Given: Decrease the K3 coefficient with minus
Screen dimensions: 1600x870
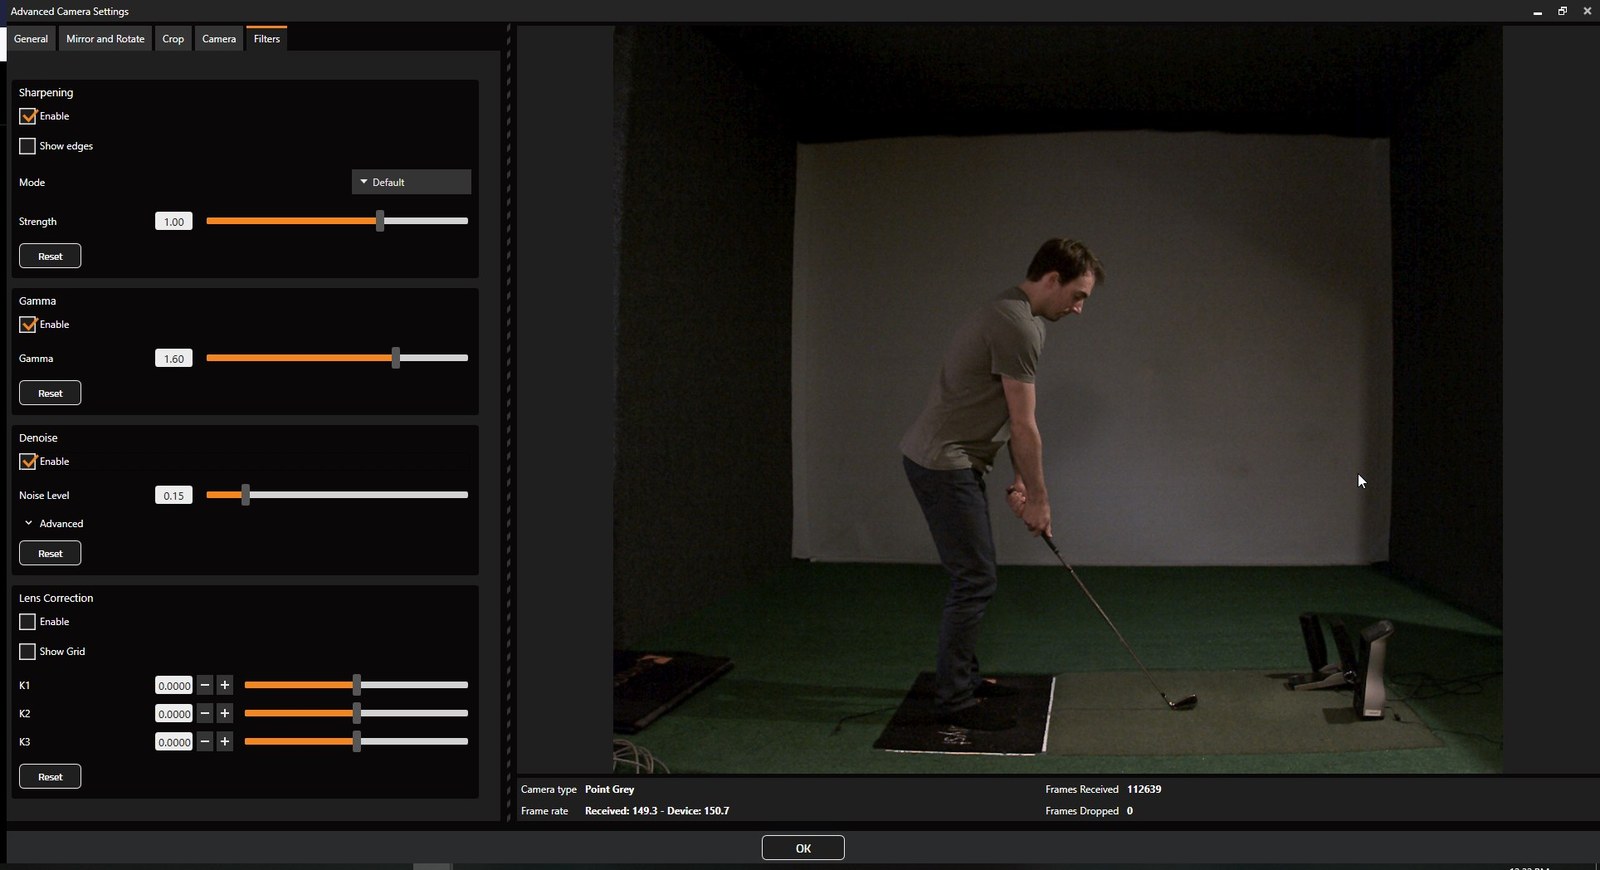Looking at the screenshot, I should click(205, 741).
